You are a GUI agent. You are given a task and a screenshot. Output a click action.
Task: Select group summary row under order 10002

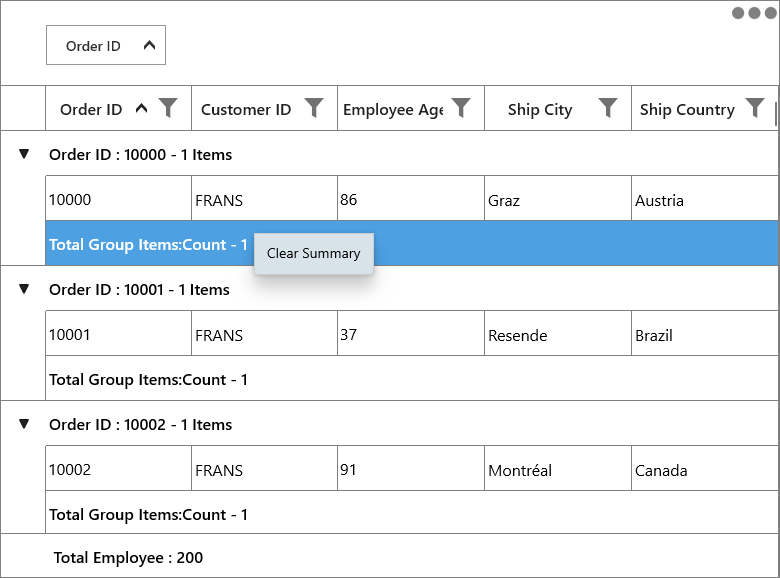click(x=412, y=512)
